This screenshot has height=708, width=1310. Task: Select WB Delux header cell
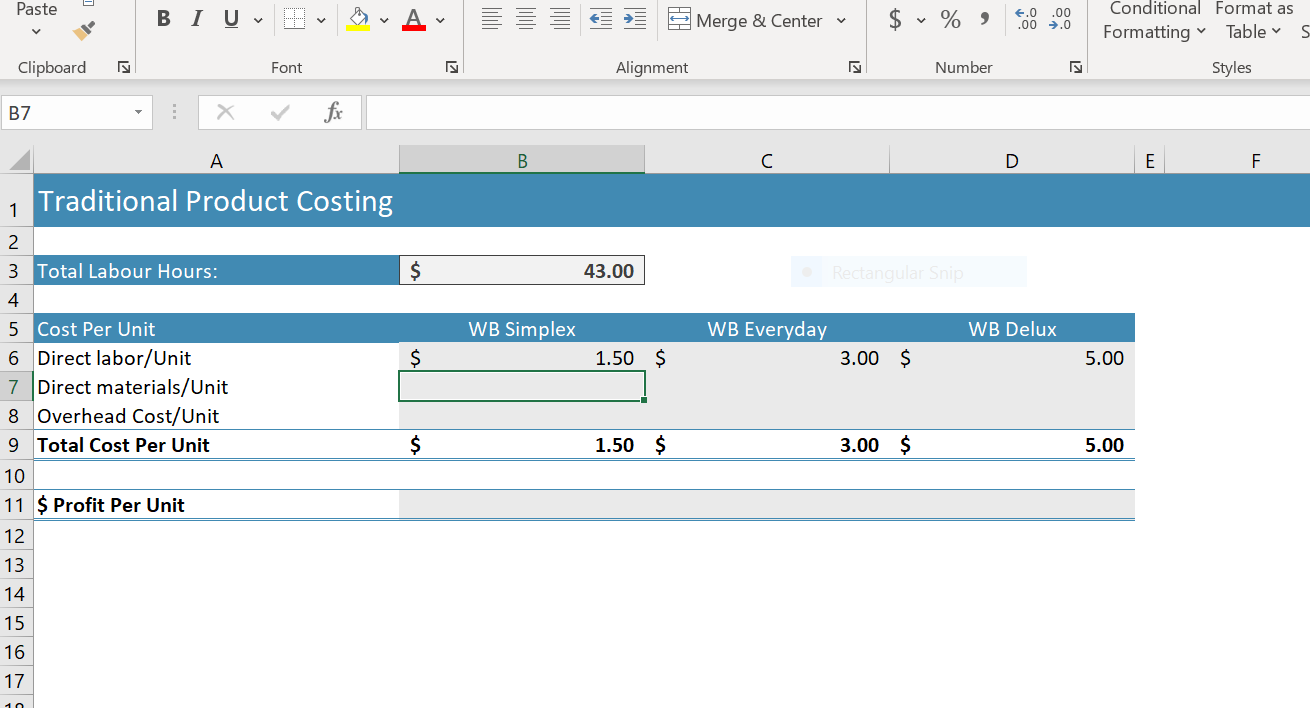(1012, 328)
